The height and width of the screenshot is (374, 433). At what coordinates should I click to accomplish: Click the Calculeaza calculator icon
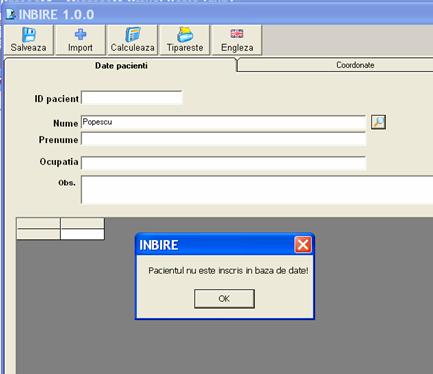point(133,35)
